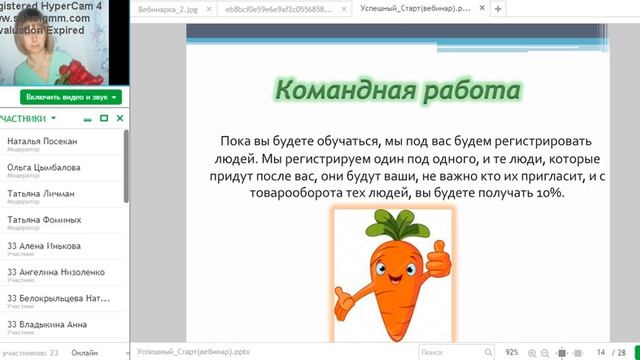Fit slide to width using the light square icon
Image resolution: width=640 pixels, height=360 pixels.
(x=578, y=352)
